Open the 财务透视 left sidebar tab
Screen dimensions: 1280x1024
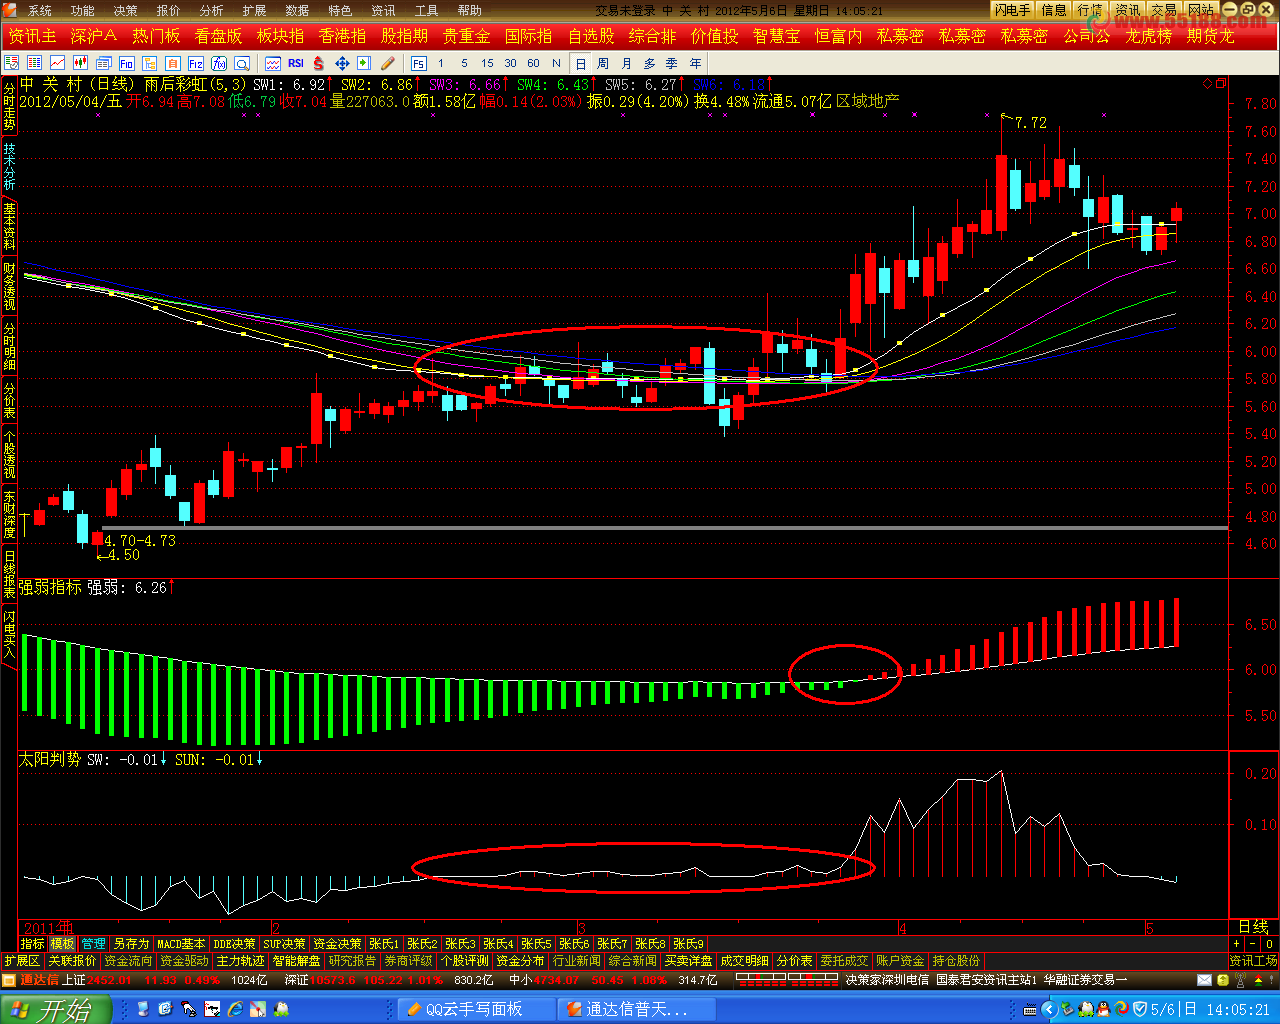9,286
